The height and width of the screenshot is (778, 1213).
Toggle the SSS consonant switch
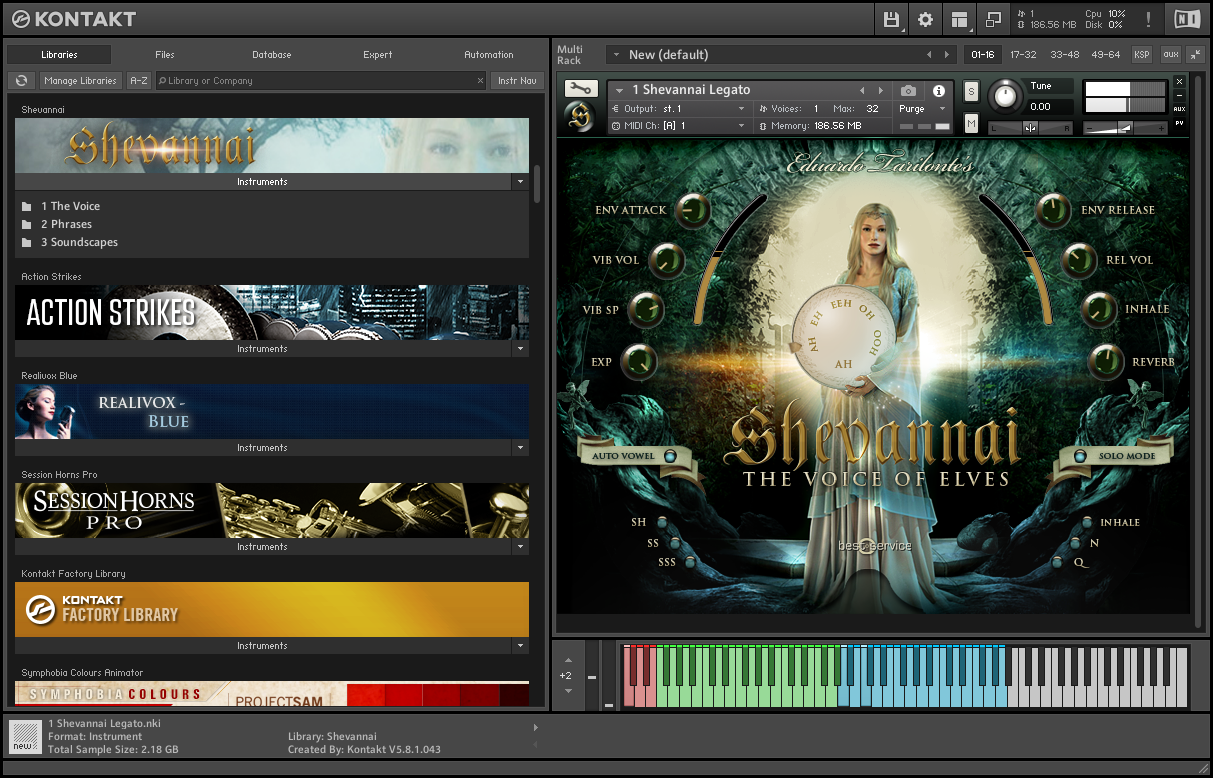[689, 562]
